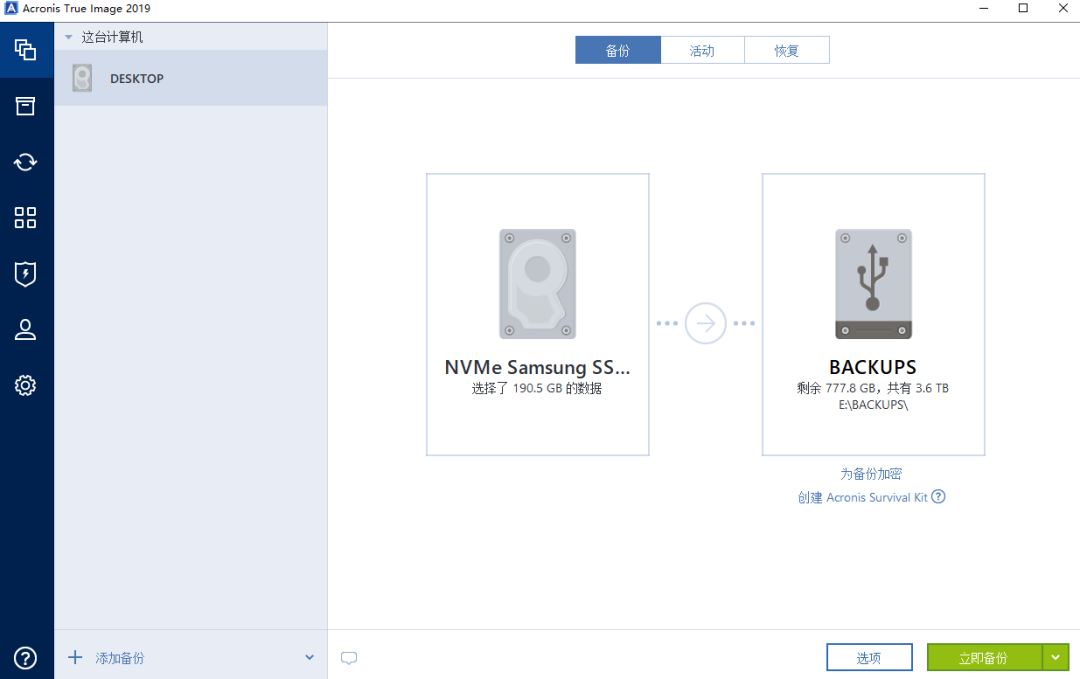Open Help question mark icon
Viewport: 1080px width, 679px height.
[25, 658]
